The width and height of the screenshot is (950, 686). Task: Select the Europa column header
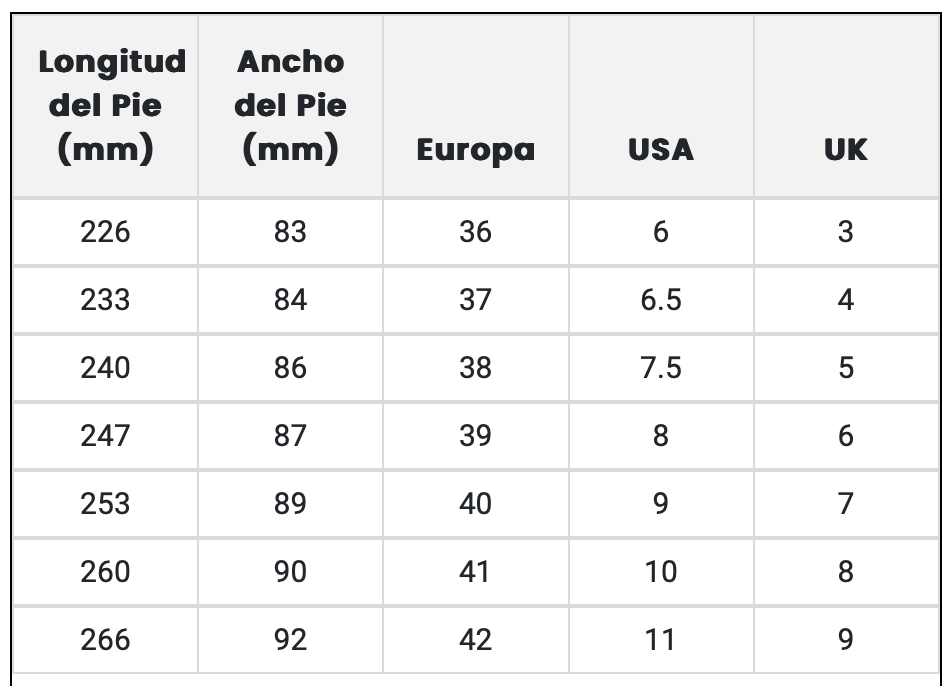(x=475, y=150)
